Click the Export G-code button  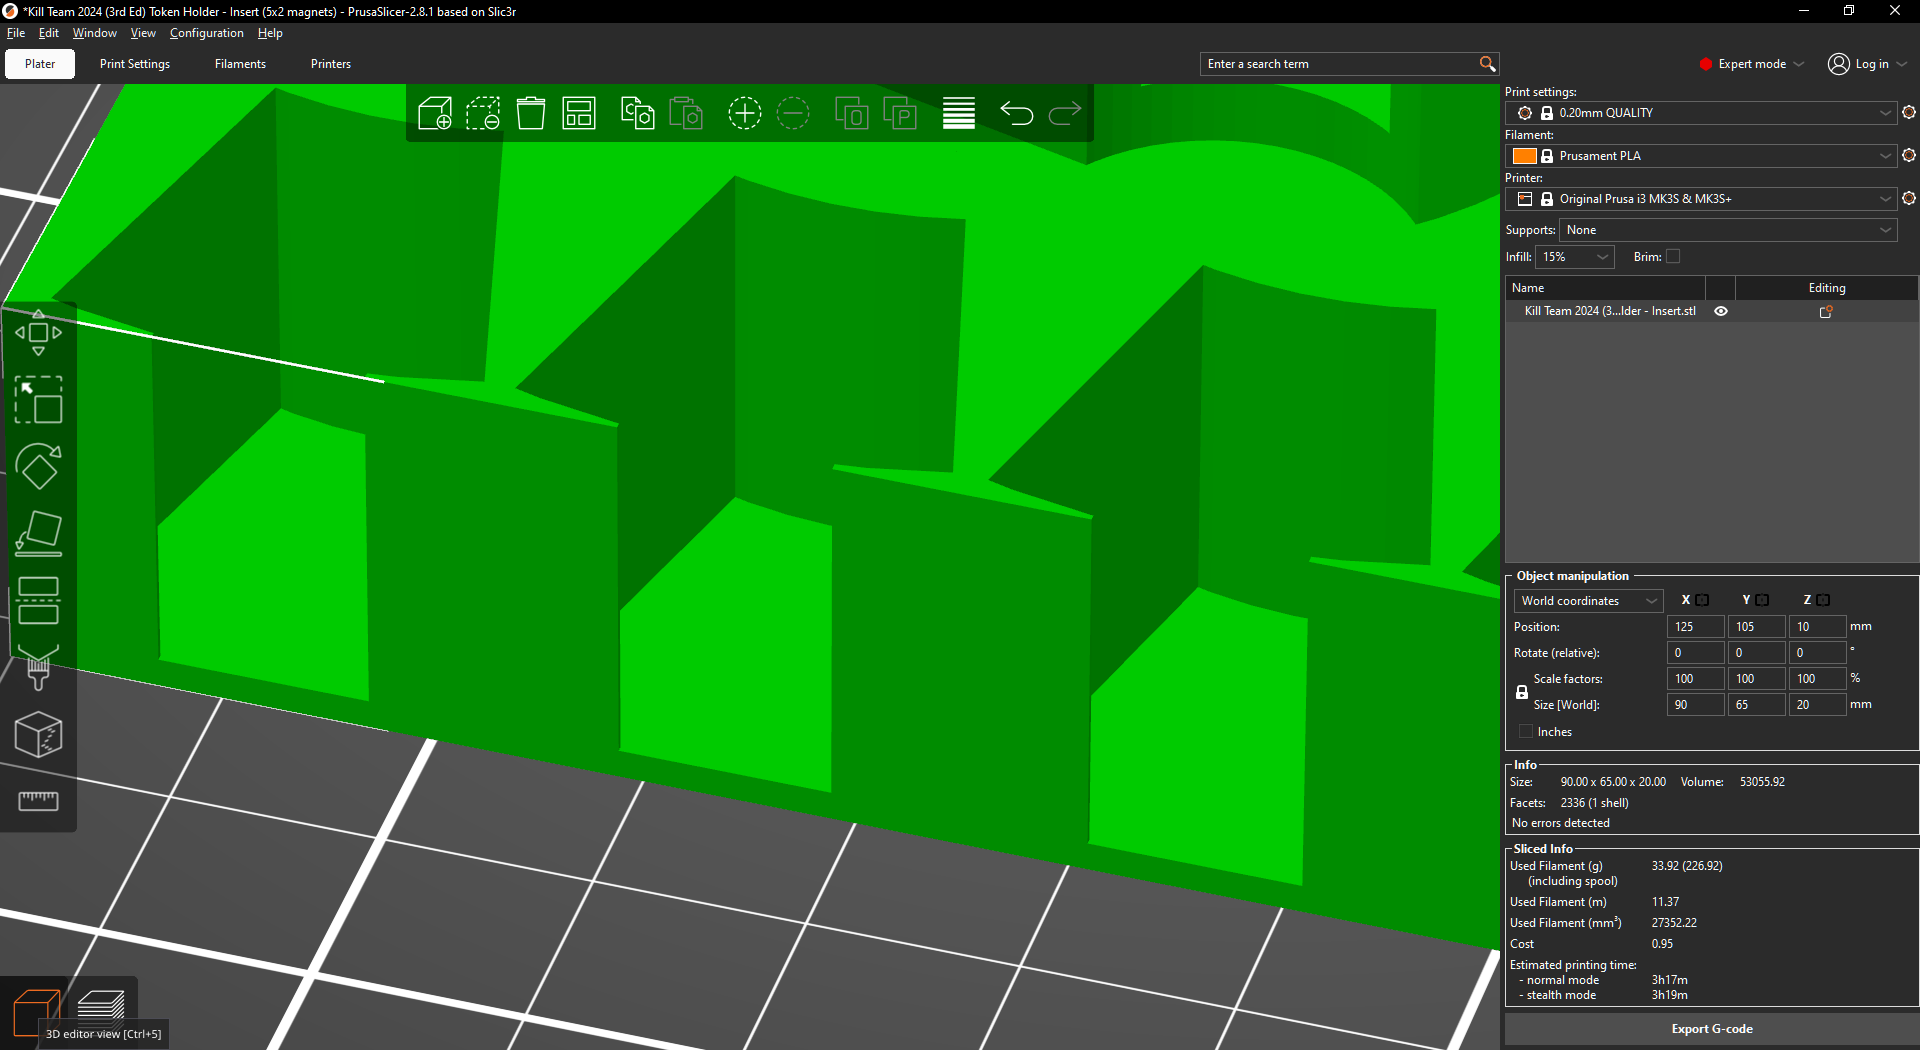pyautogui.click(x=1711, y=1029)
